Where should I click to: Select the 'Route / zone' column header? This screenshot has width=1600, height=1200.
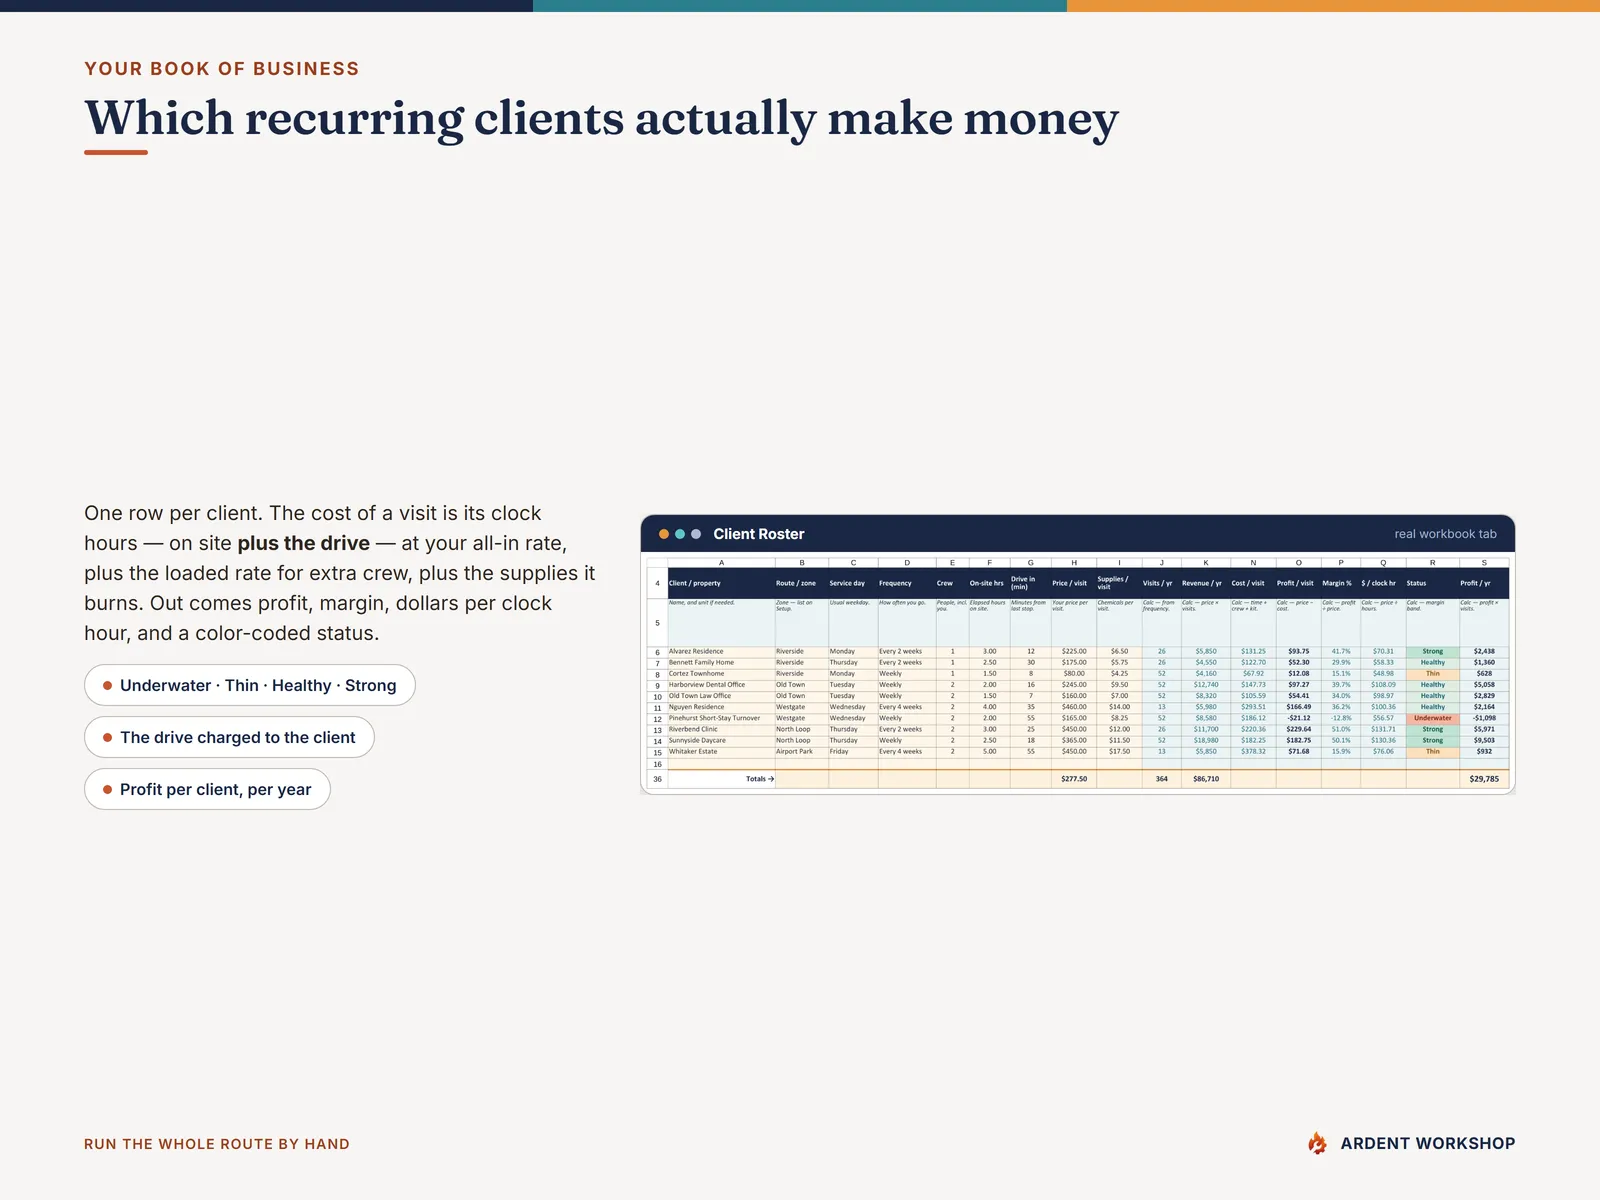[x=801, y=583]
